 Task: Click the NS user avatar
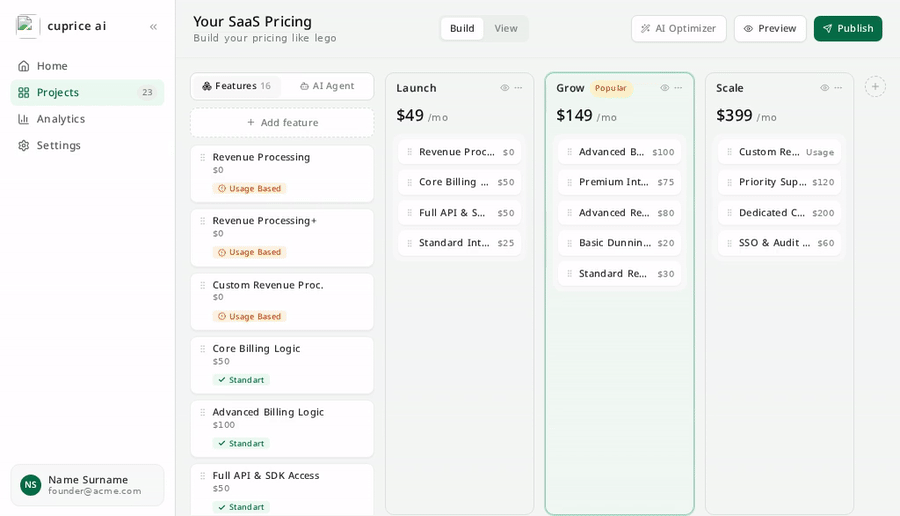[x=30, y=485]
